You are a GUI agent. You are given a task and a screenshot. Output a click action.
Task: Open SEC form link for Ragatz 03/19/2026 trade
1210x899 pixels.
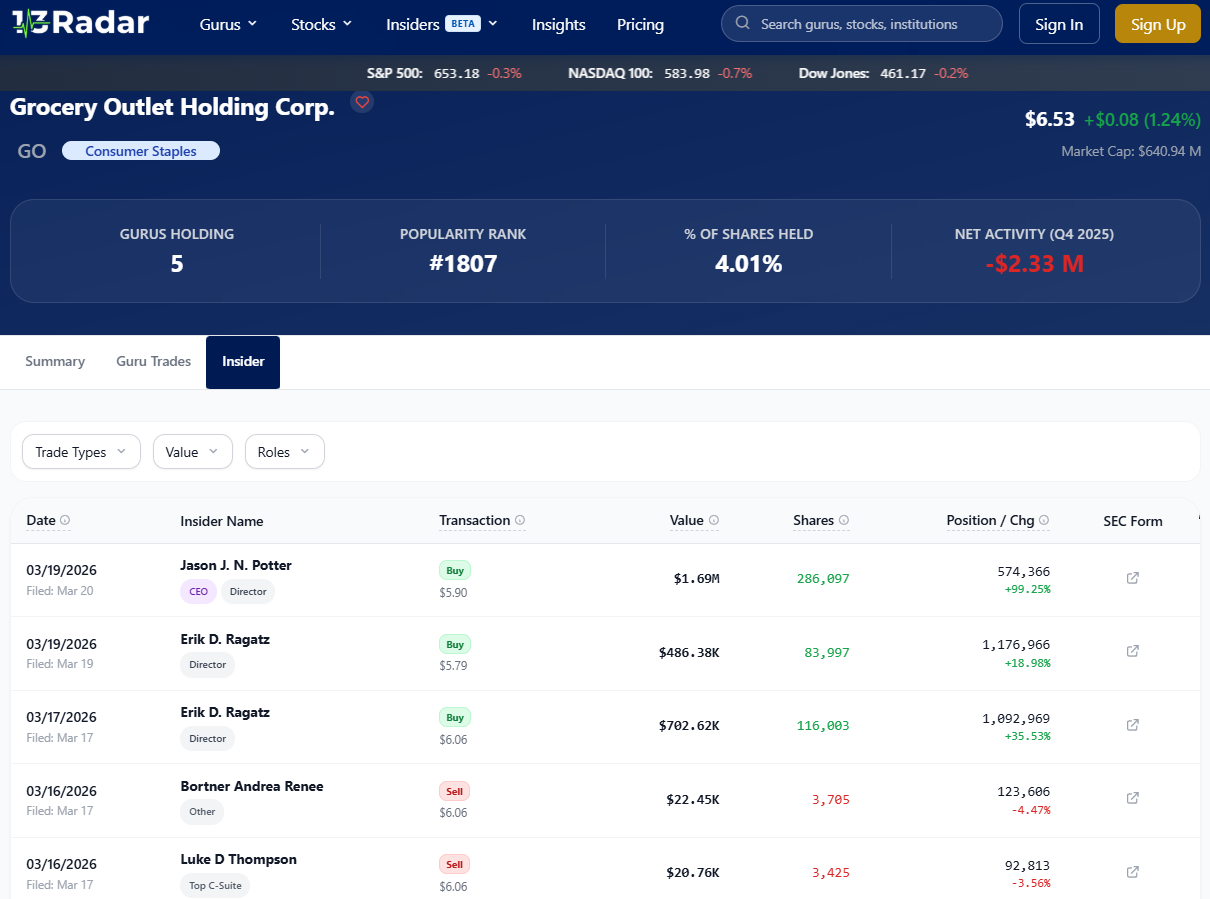pos(1133,651)
